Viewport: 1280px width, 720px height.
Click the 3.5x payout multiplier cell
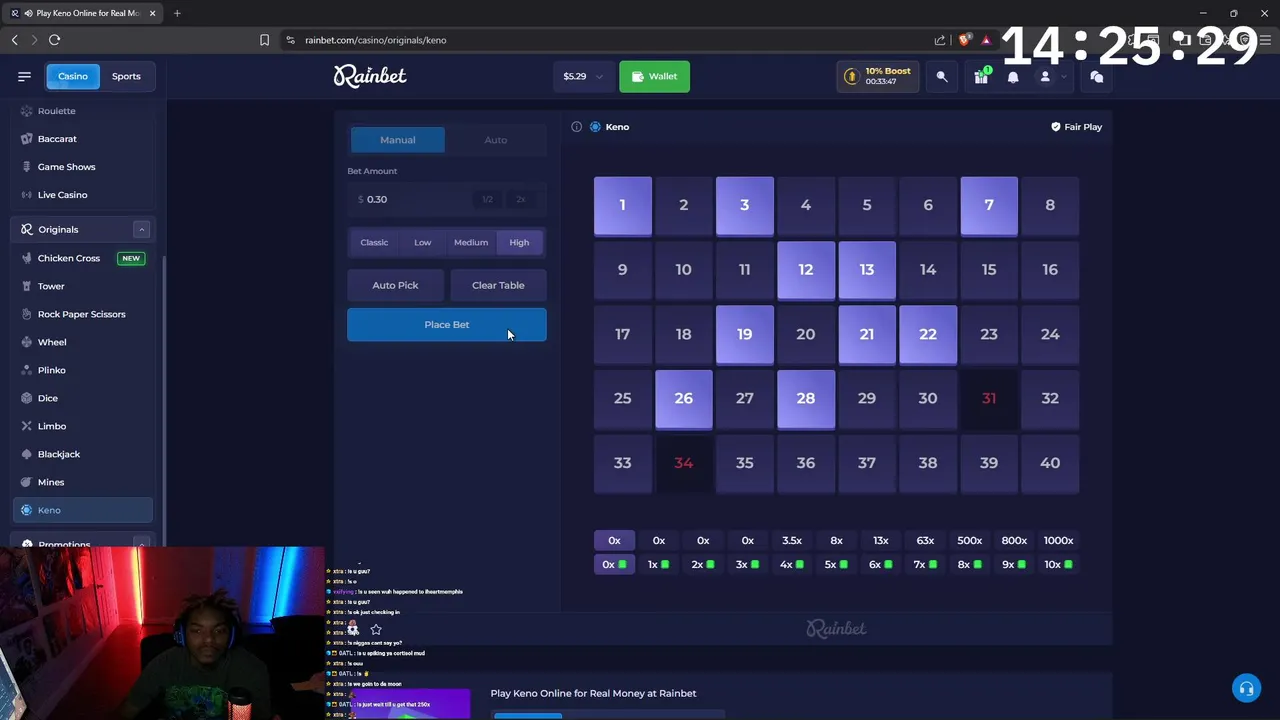click(x=792, y=540)
